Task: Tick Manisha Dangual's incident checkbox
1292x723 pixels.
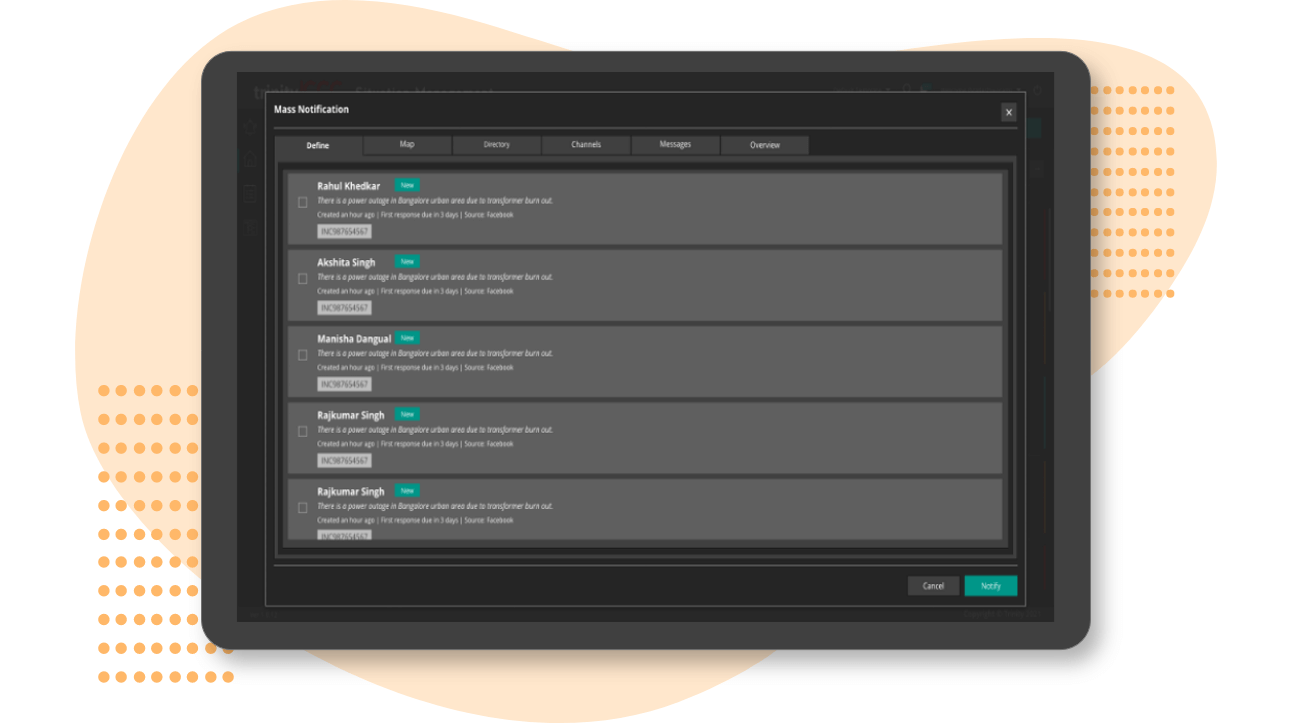Action: [302, 356]
